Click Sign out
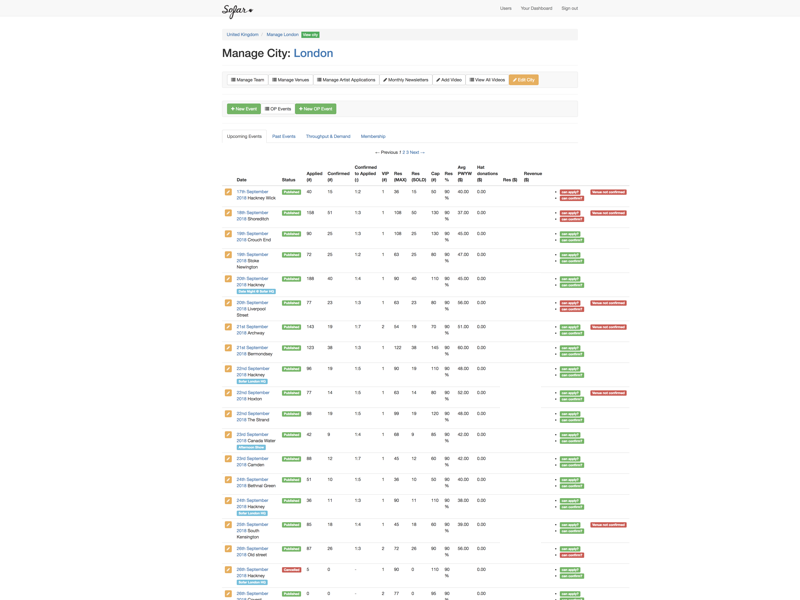This screenshot has height=600, width=800. (x=569, y=8)
